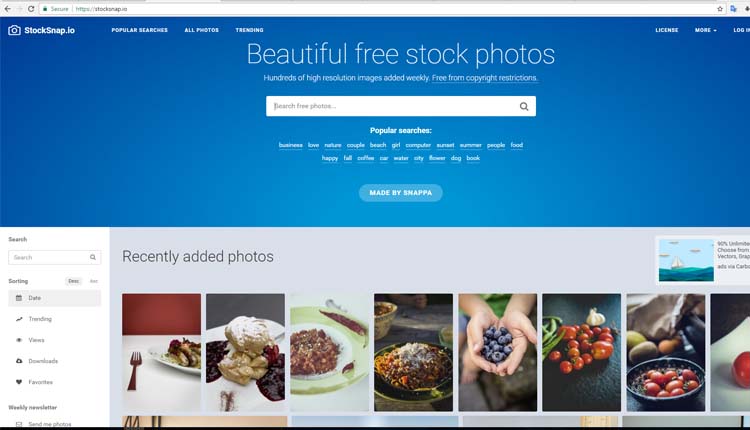
Task: Bookmark the page using the star icon
Action: (720, 9)
